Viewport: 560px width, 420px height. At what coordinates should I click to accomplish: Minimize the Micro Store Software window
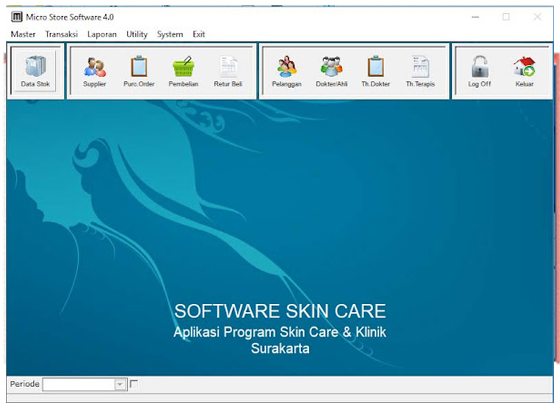point(475,17)
